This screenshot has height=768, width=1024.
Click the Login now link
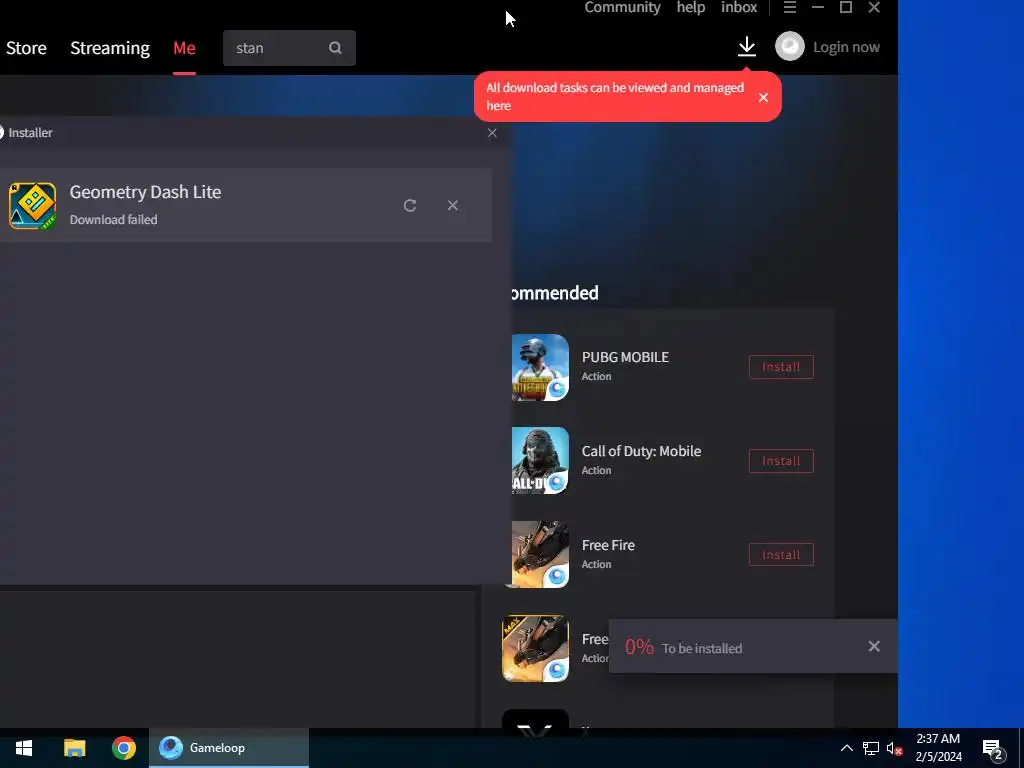pyautogui.click(x=846, y=47)
